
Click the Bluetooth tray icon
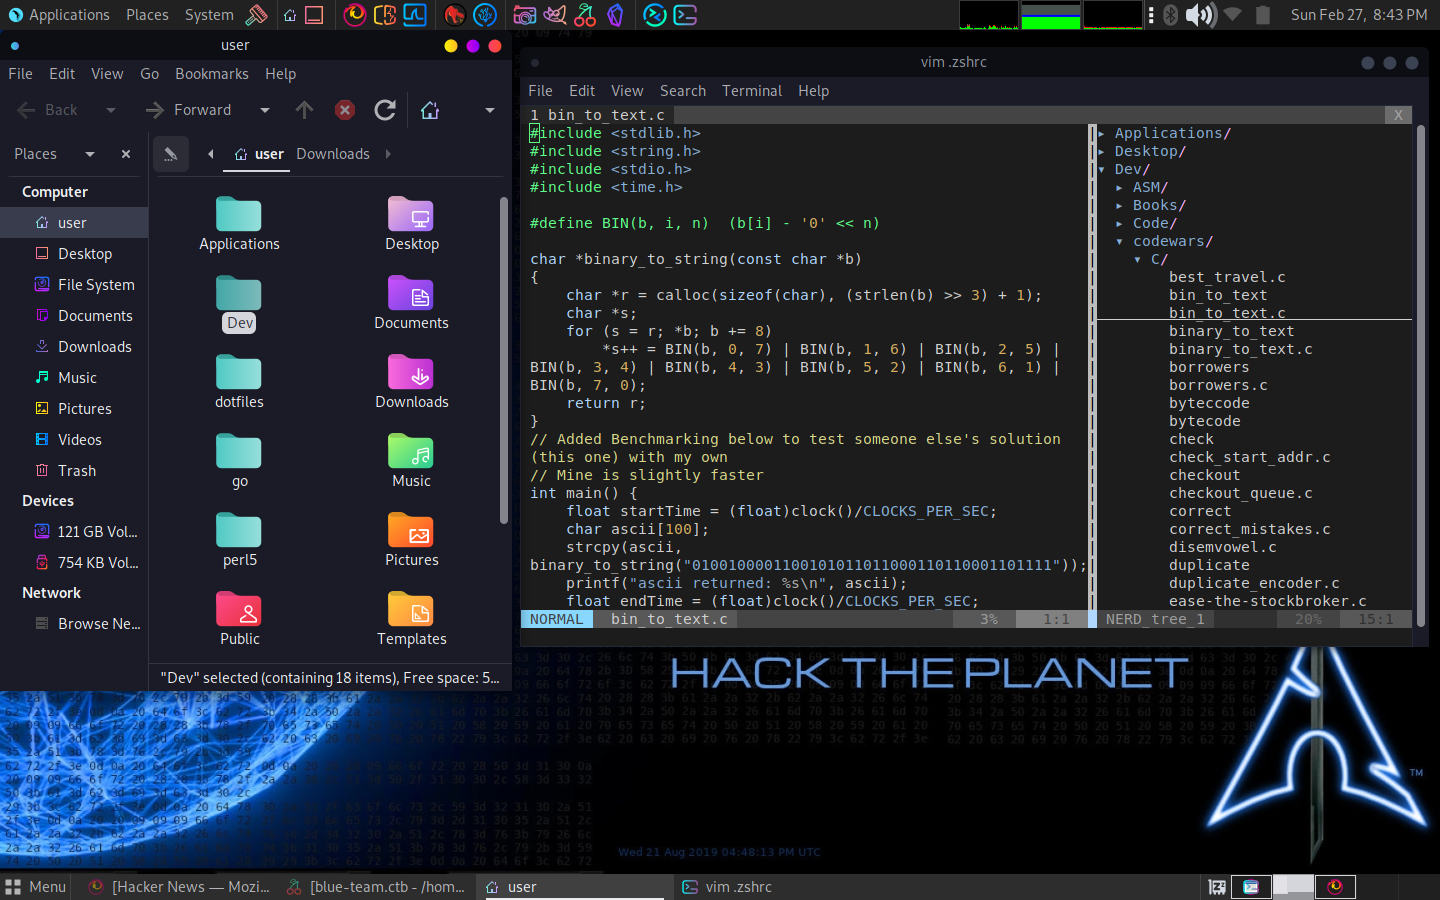click(x=1170, y=15)
